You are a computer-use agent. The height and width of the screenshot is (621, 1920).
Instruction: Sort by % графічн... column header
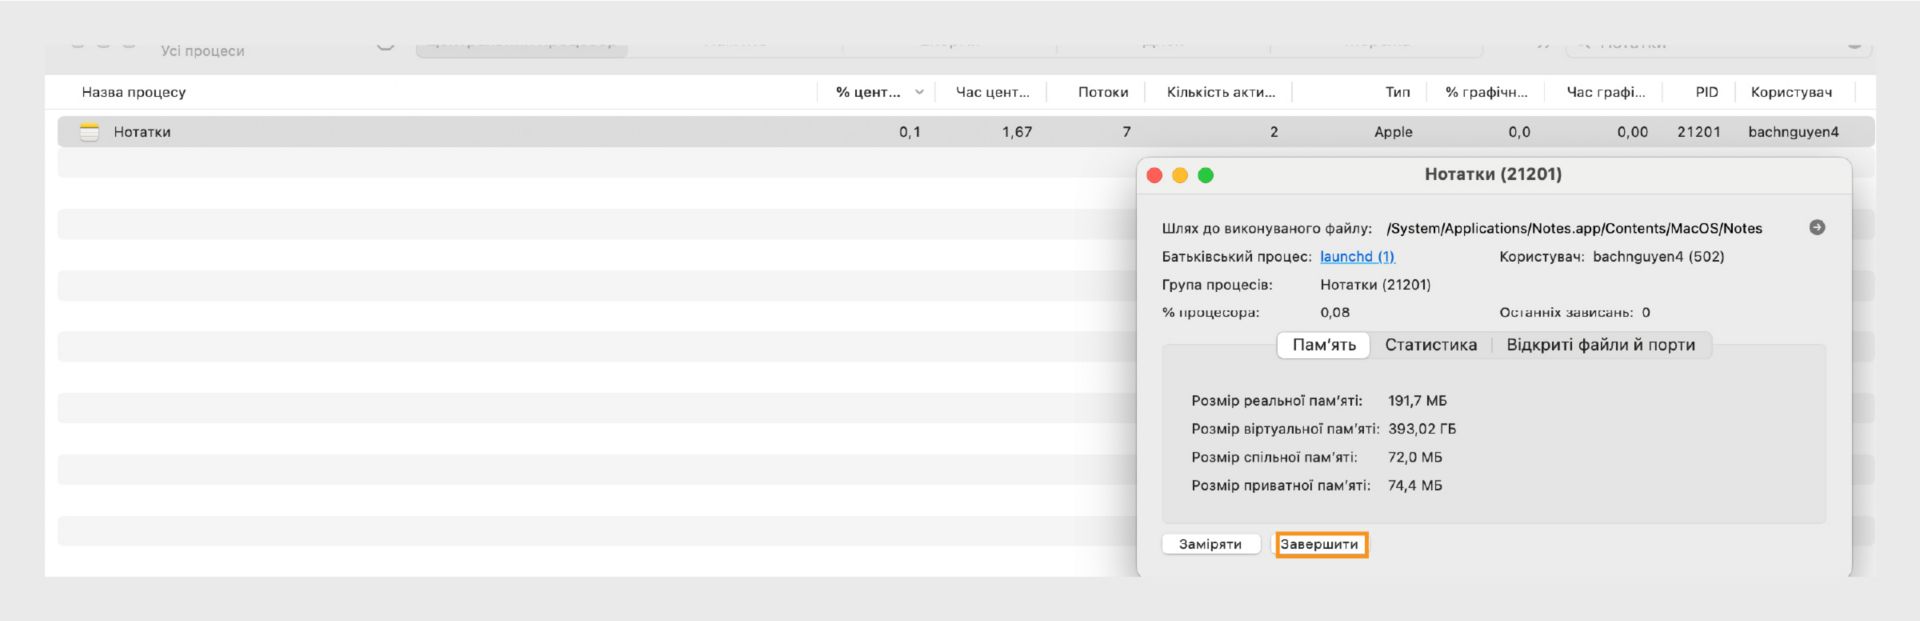click(1486, 92)
